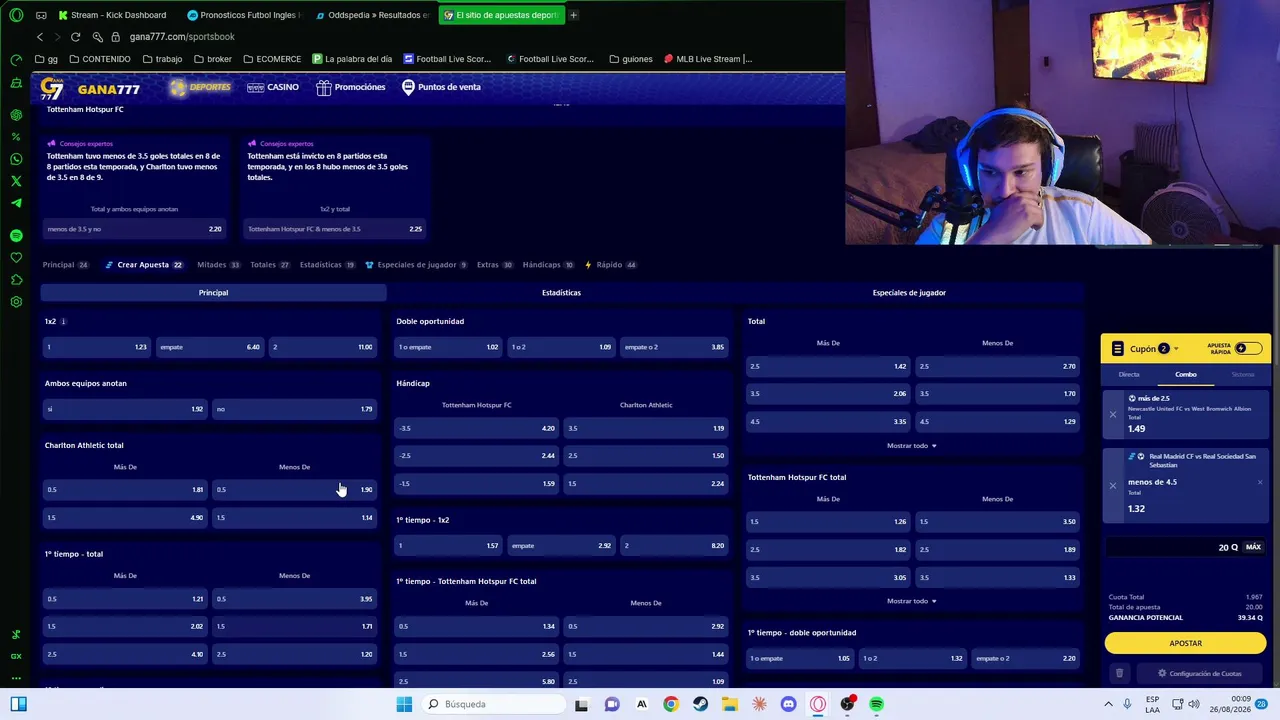The width and height of the screenshot is (1280, 720).
Task: Open Opera sidebar speed dial icon
Action: pos(16,60)
